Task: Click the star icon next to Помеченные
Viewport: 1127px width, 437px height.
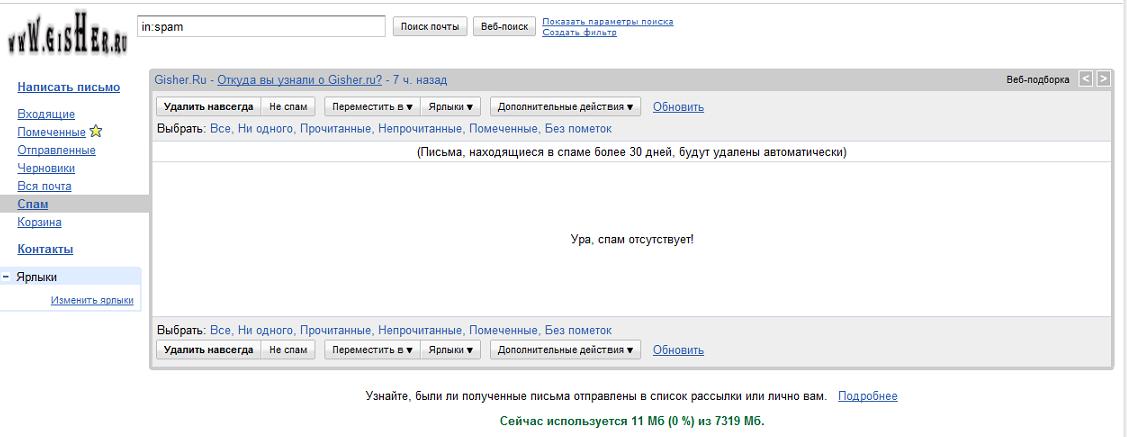Action: point(96,132)
